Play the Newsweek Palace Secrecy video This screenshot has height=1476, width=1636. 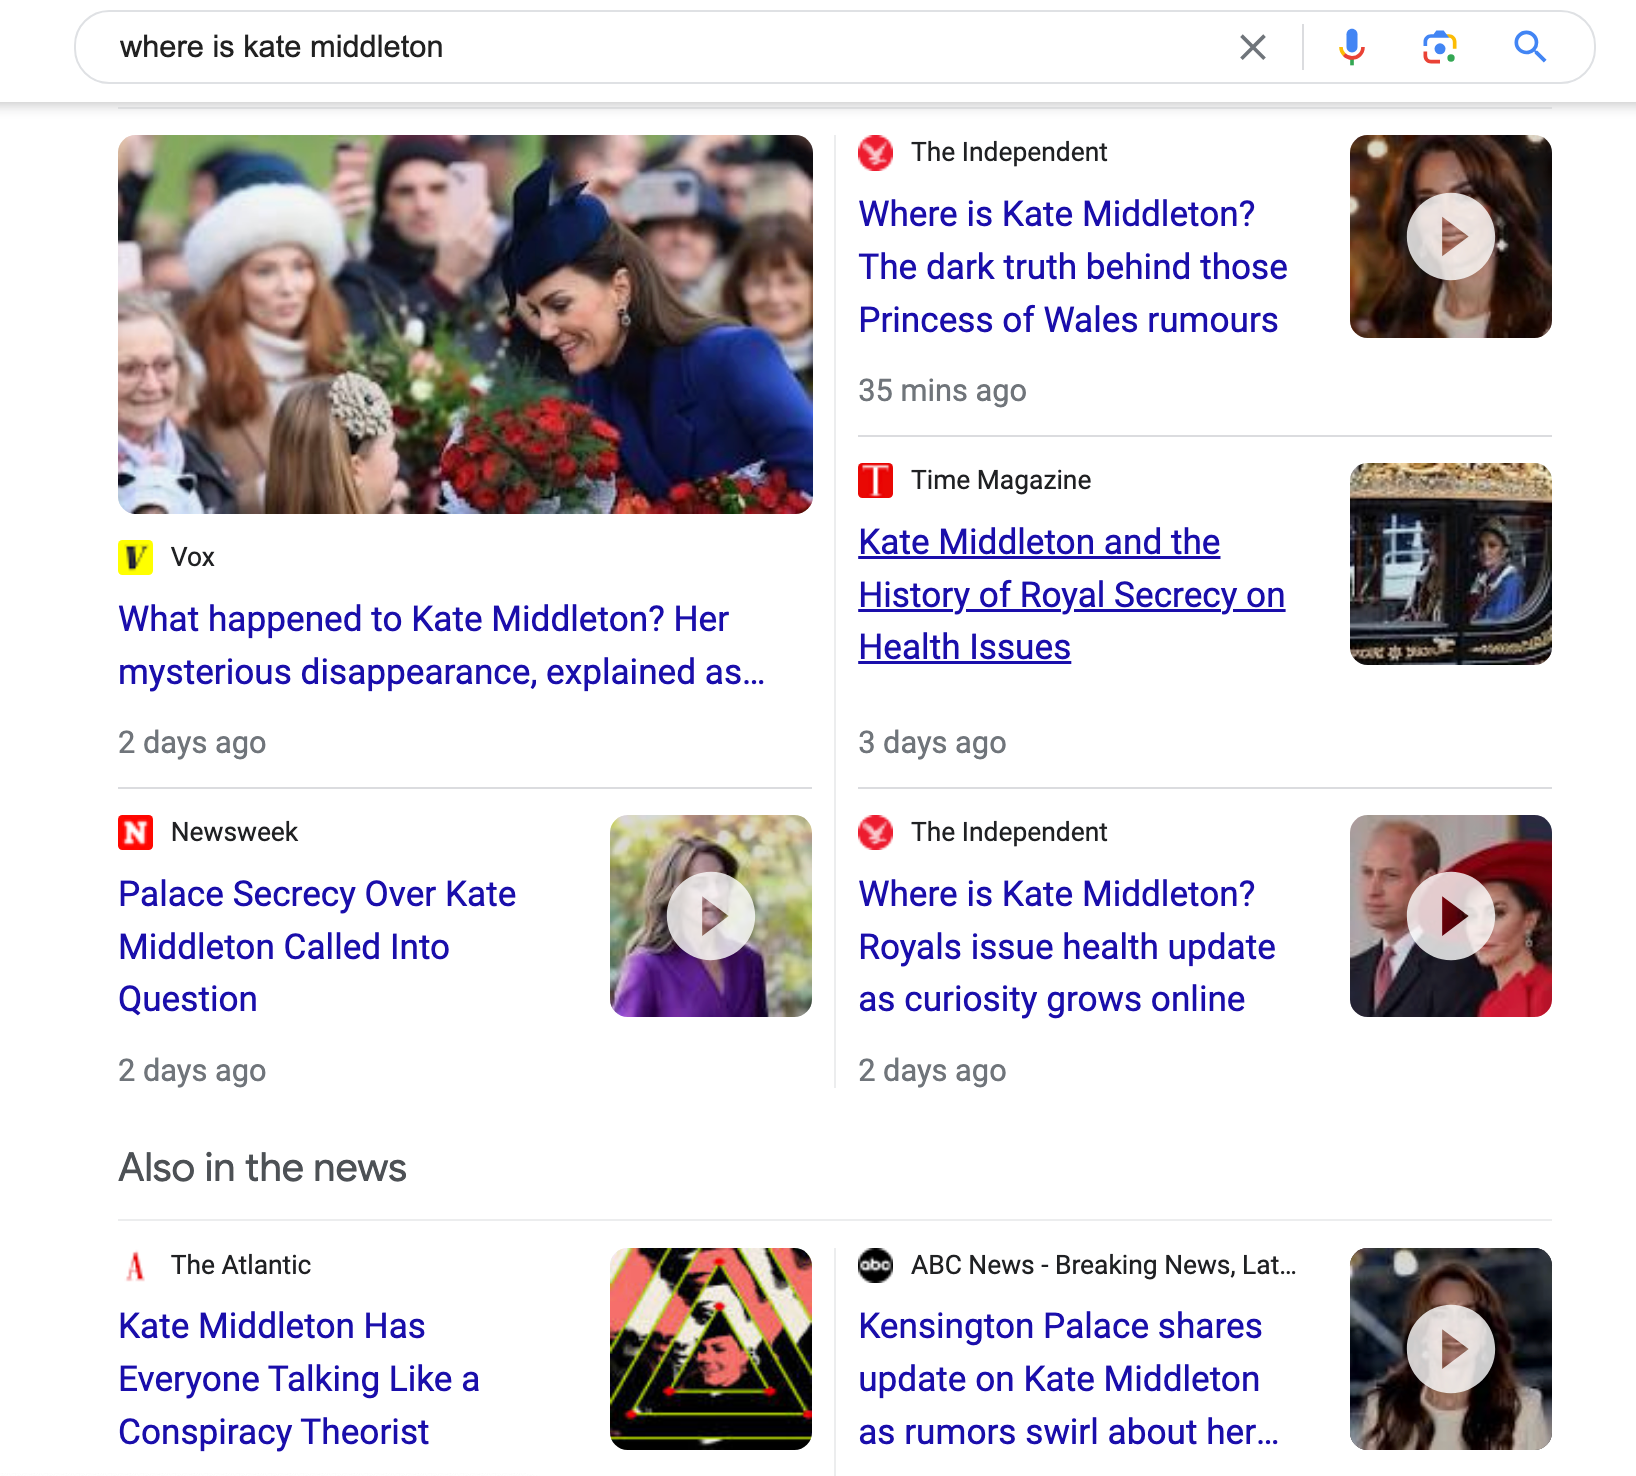point(710,916)
